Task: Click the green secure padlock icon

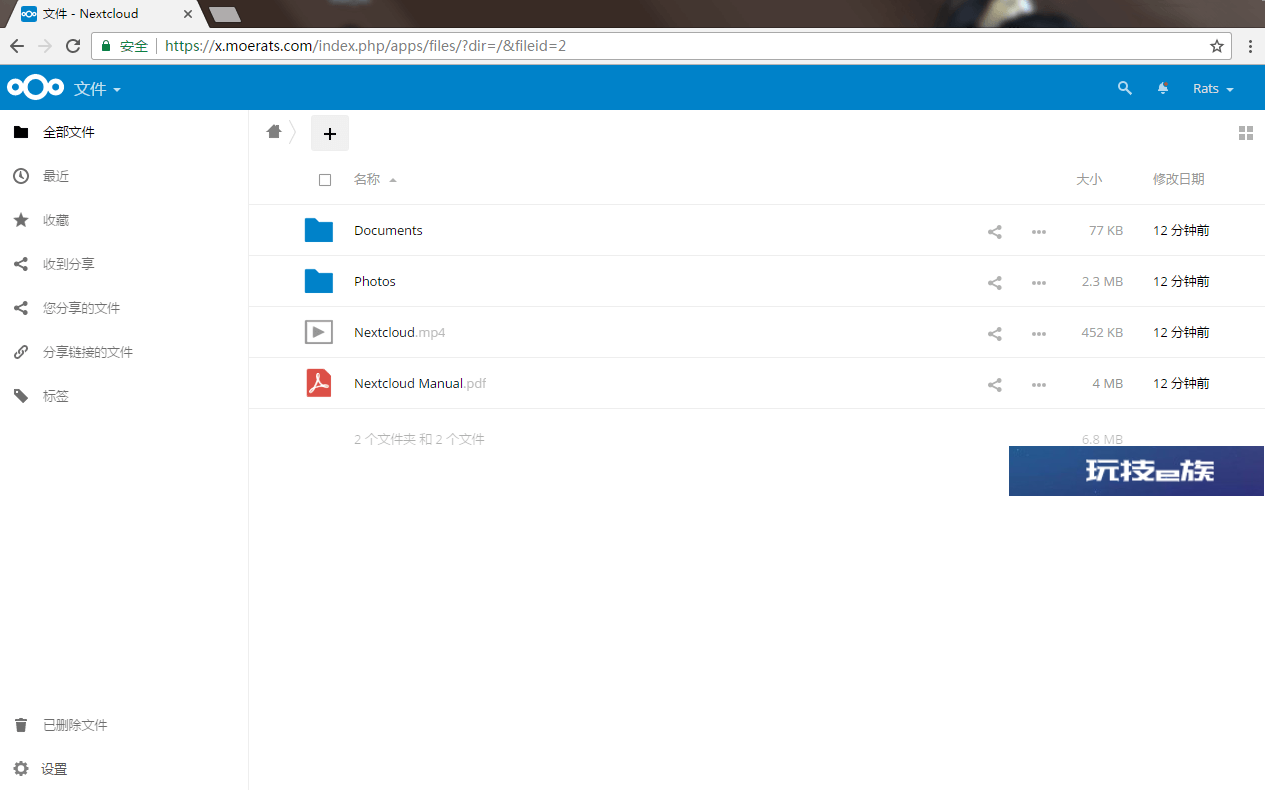Action: point(106,46)
